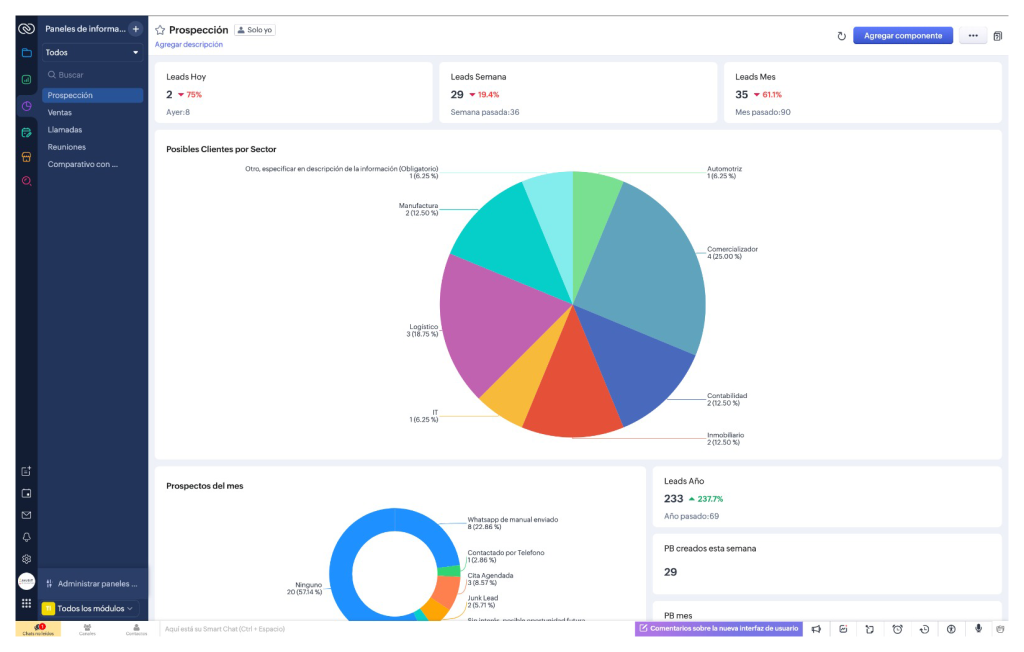Open the Ventas dashboard
This screenshot has width=1024, height=652.
[60, 113]
